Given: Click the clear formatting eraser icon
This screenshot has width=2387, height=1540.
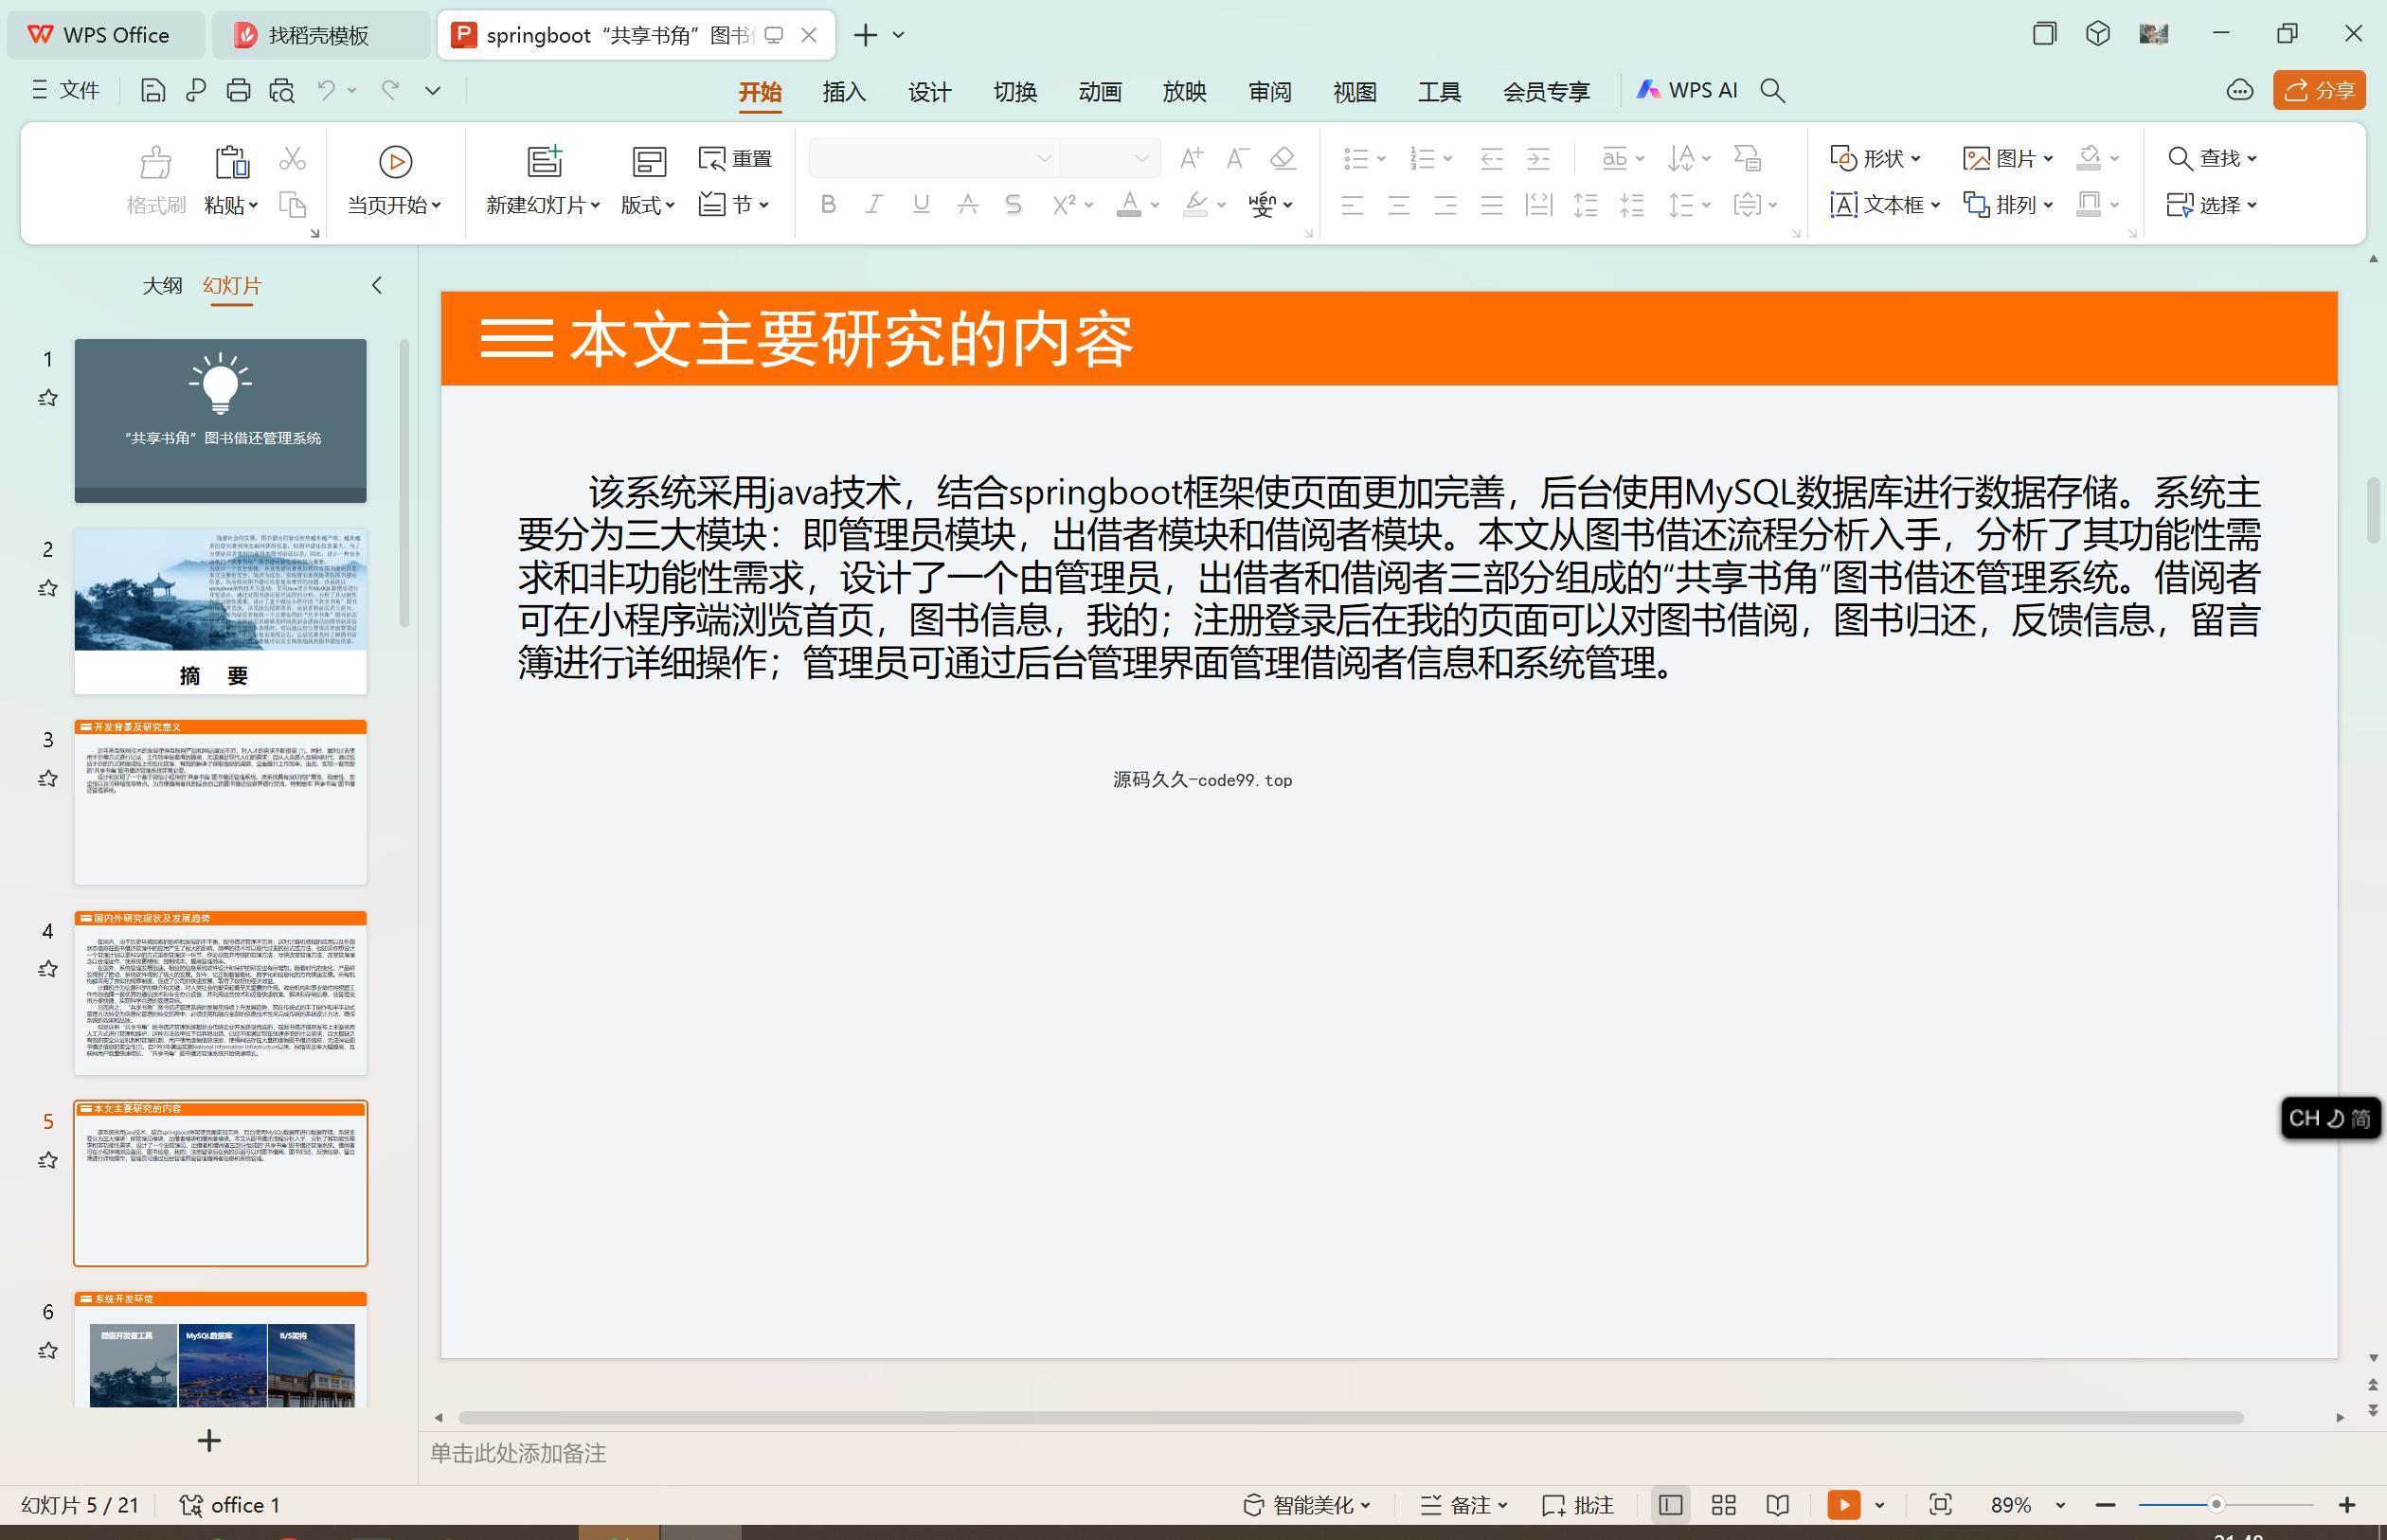Looking at the screenshot, I should [1283, 158].
